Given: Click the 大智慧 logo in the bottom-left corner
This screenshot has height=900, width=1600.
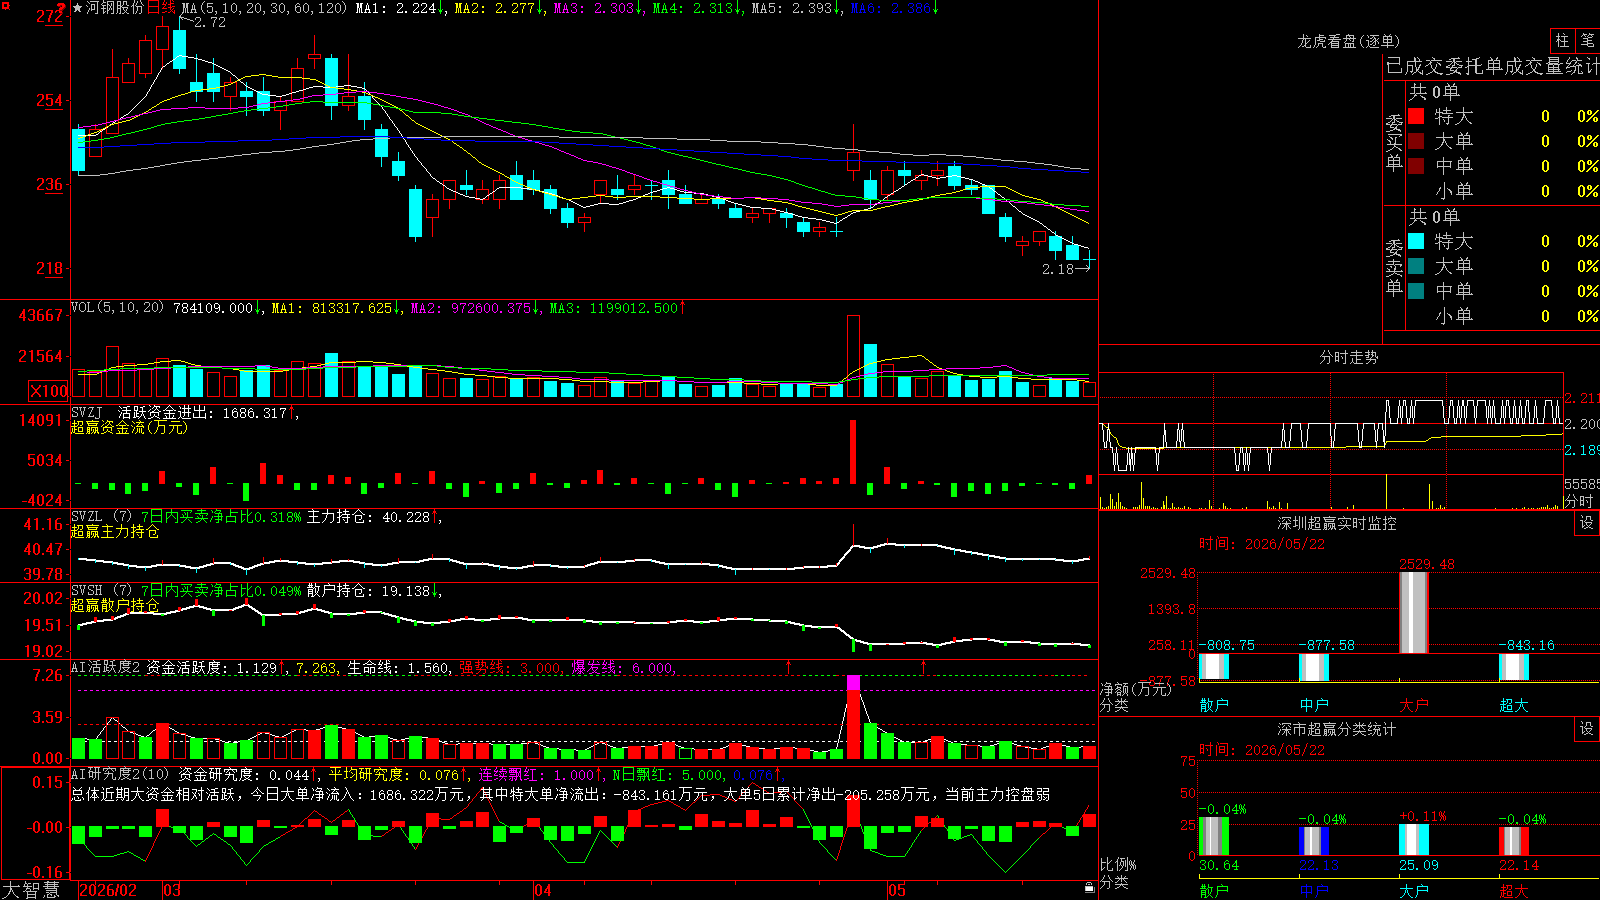Looking at the screenshot, I should point(31,890).
